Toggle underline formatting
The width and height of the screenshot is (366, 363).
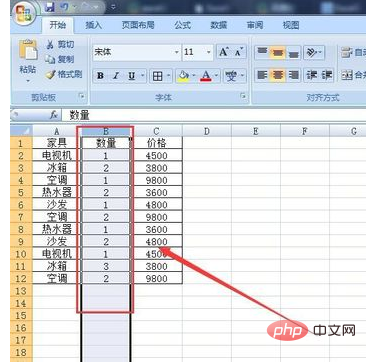[x=132, y=76]
